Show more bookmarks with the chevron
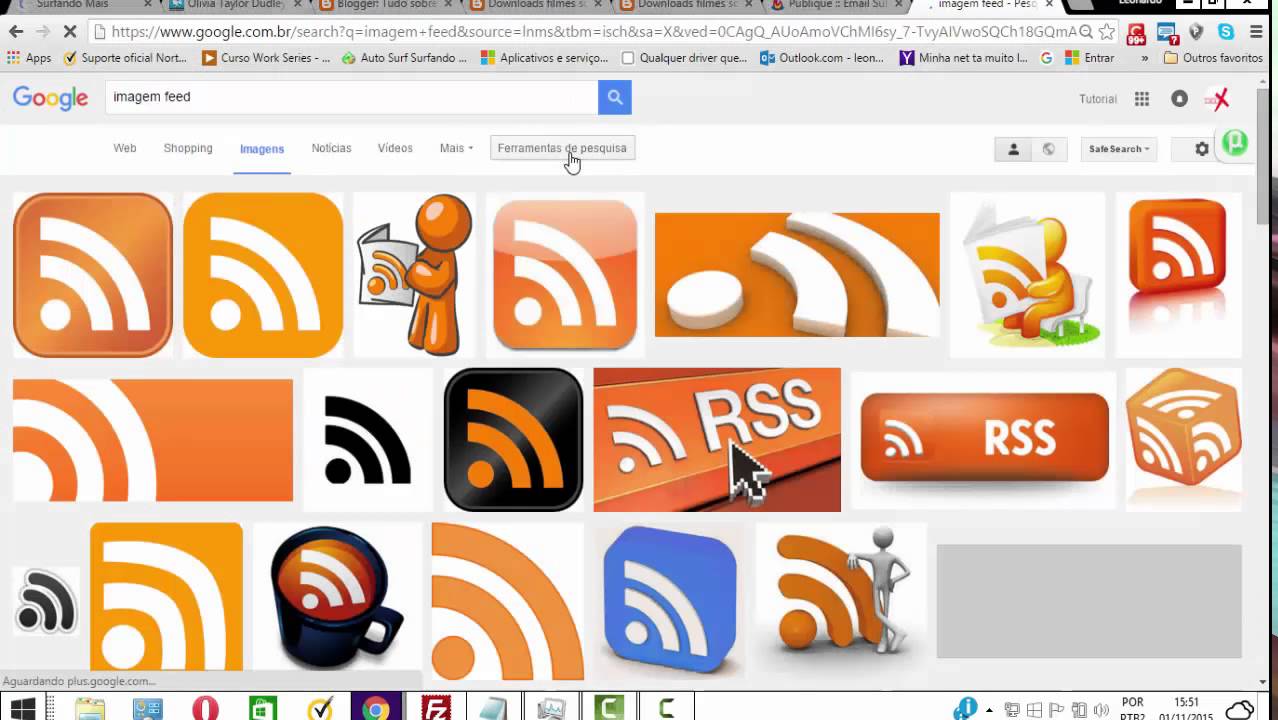 pyautogui.click(x=1144, y=58)
